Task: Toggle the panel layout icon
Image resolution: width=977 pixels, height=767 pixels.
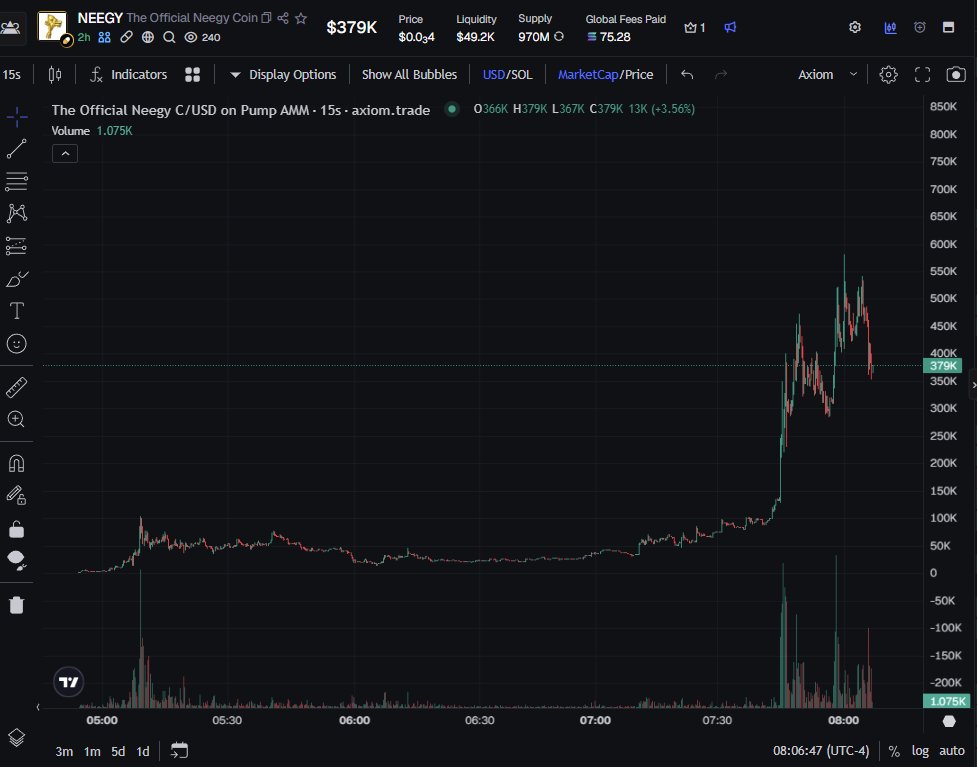Action: (x=948, y=27)
